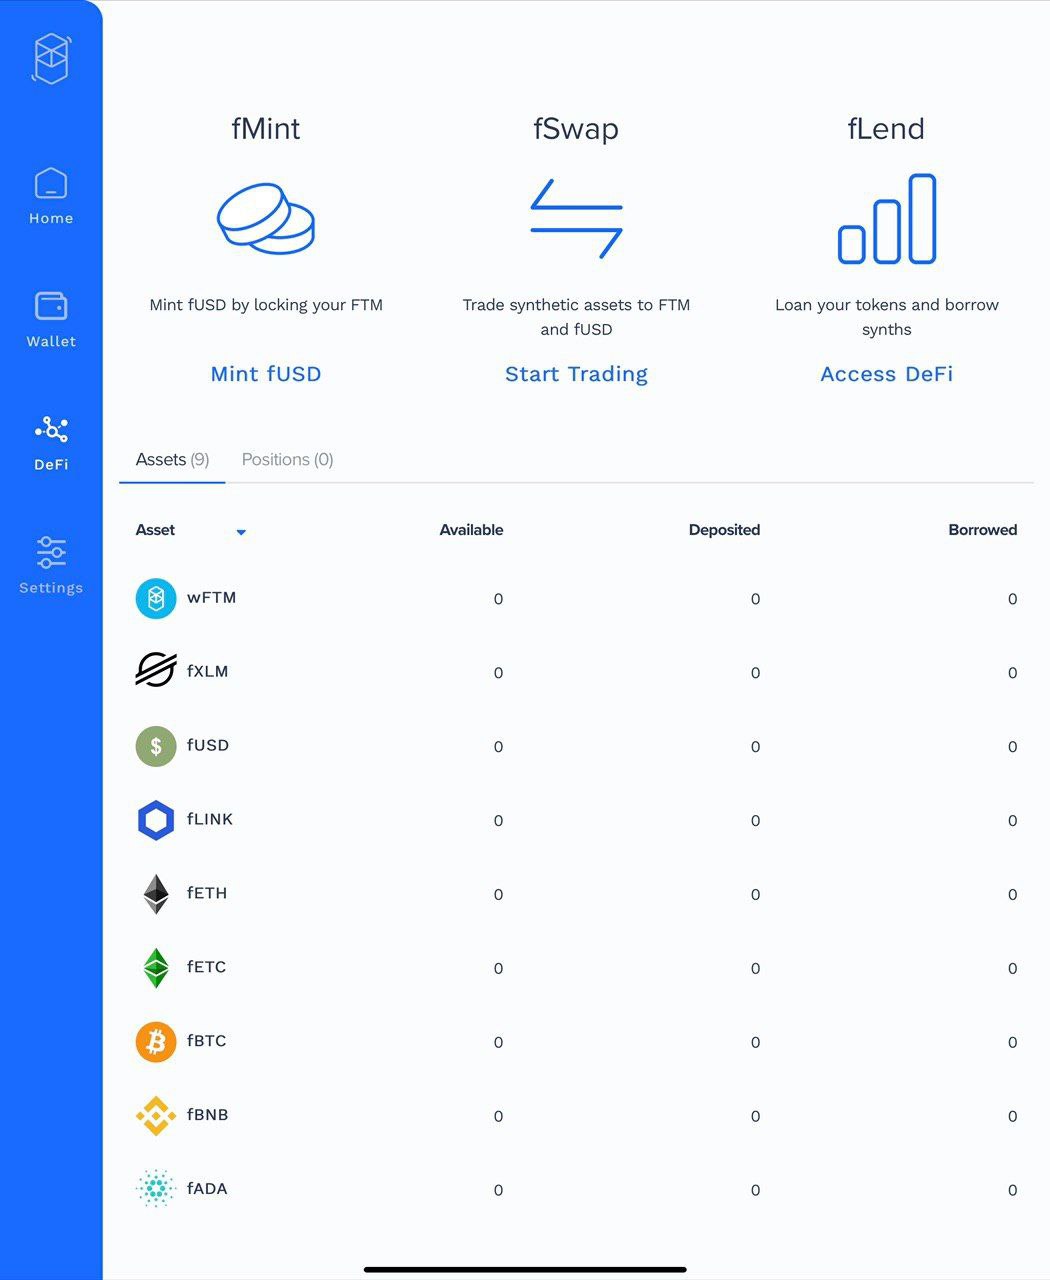The image size is (1050, 1280).
Task: Click the Access DeFi link
Action: pos(887,374)
